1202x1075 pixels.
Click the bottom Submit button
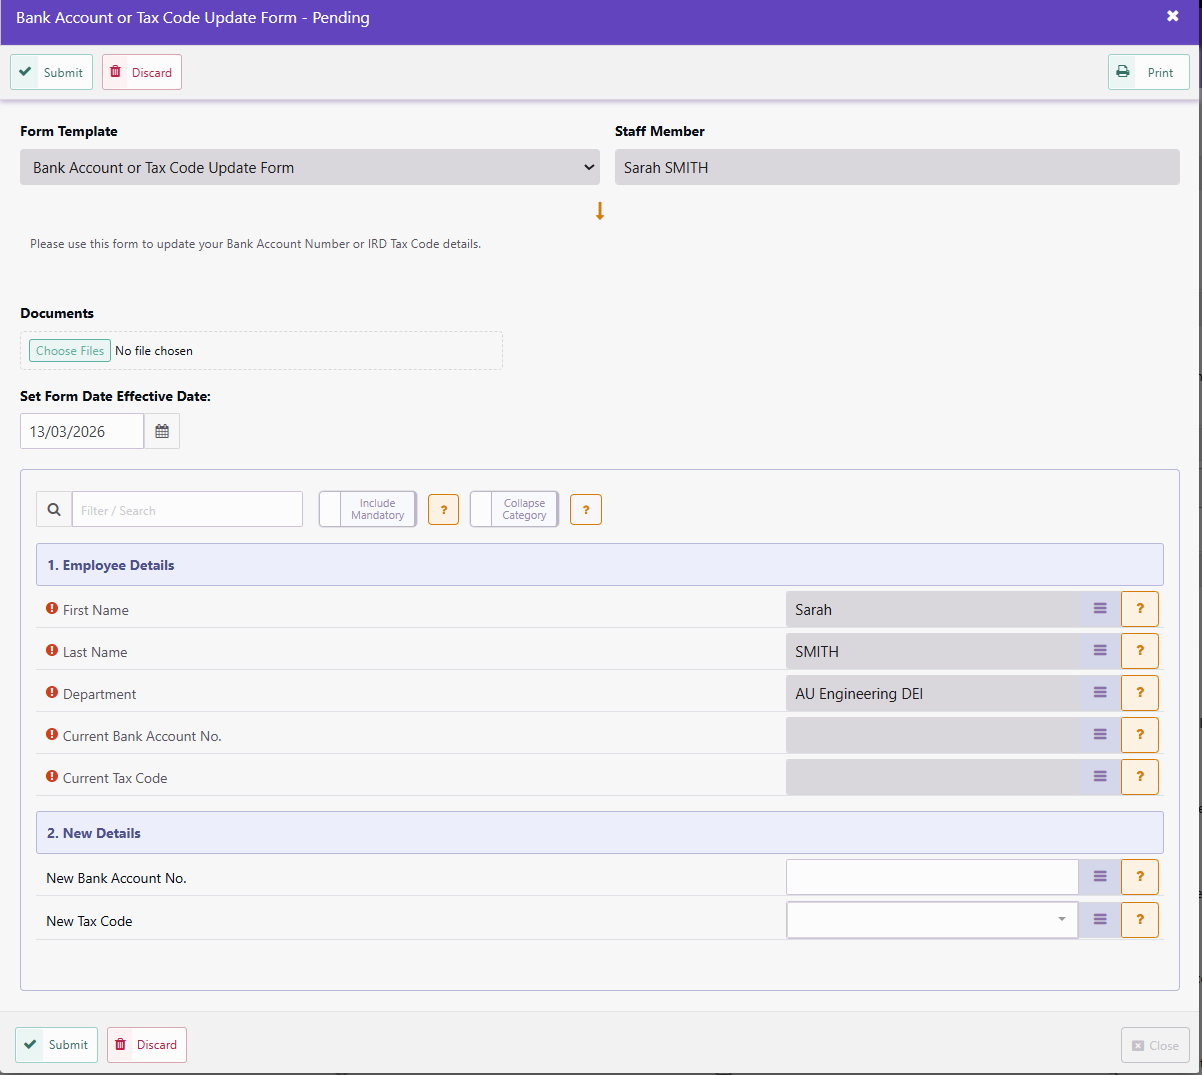click(x=56, y=1045)
